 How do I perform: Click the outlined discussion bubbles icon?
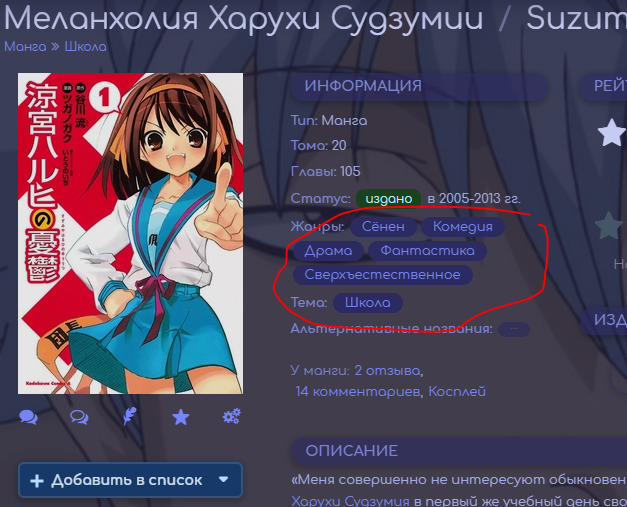(x=79, y=417)
